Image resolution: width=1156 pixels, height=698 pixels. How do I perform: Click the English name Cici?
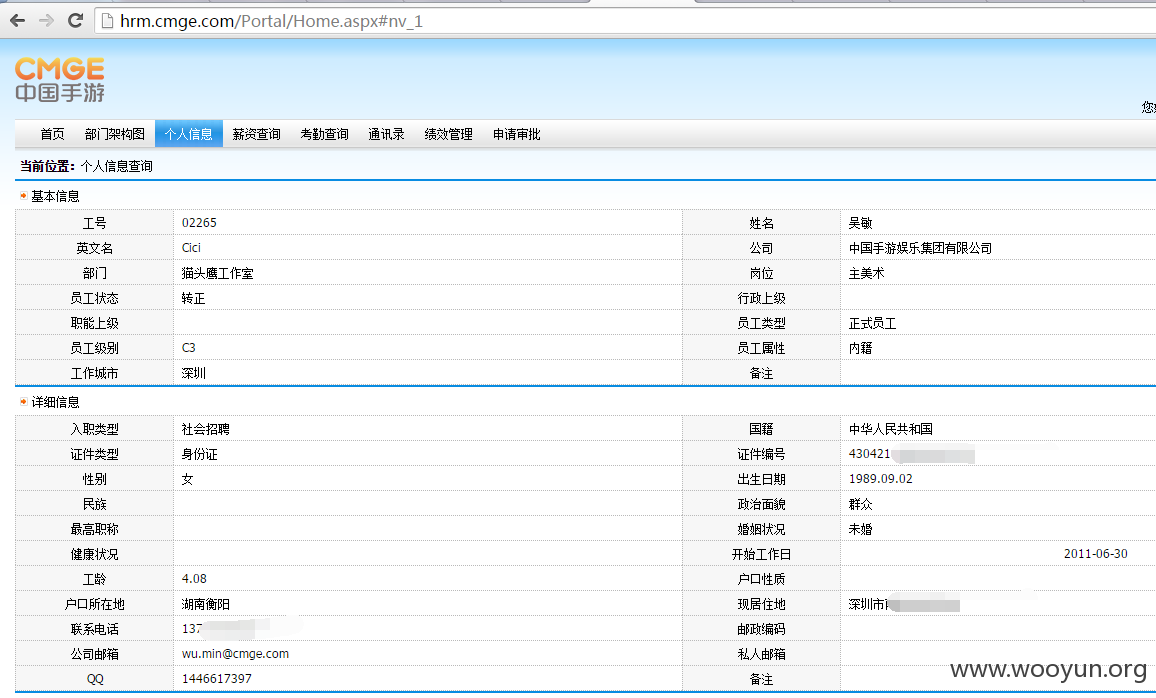coord(191,248)
